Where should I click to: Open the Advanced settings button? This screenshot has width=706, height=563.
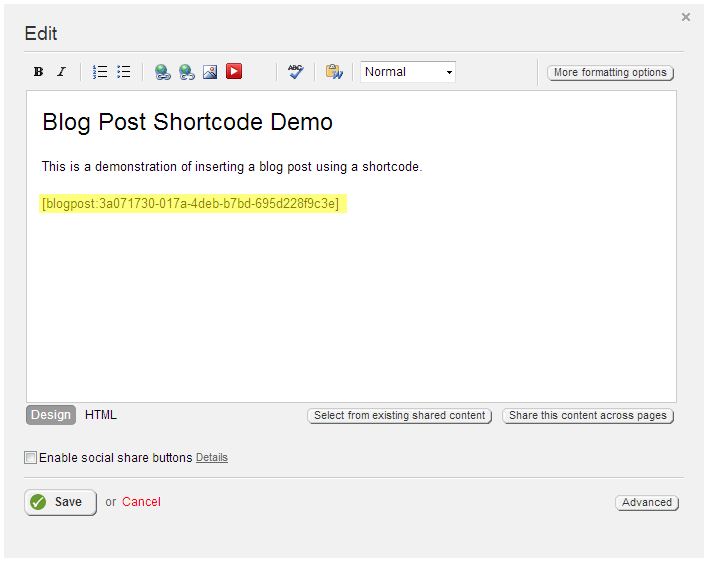pyautogui.click(x=647, y=502)
